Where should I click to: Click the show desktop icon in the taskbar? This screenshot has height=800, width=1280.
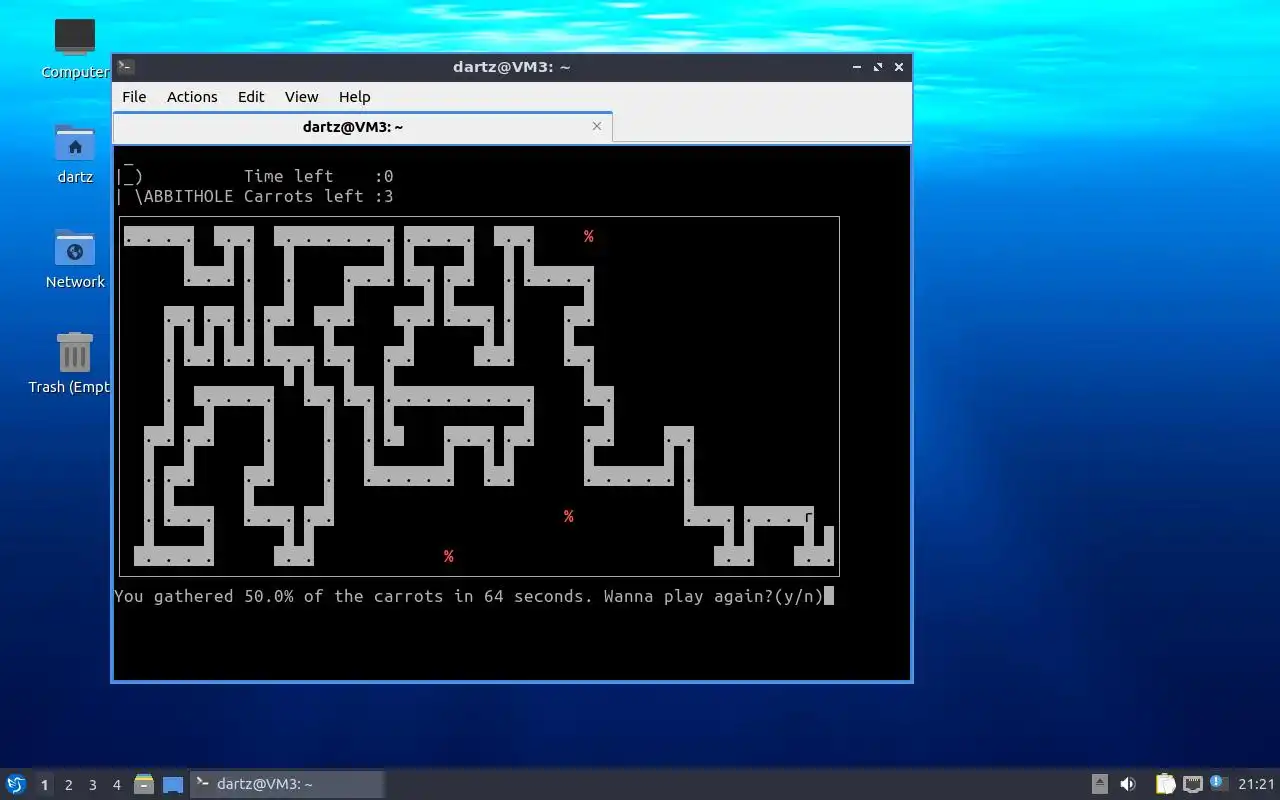click(x=173, y=785)
